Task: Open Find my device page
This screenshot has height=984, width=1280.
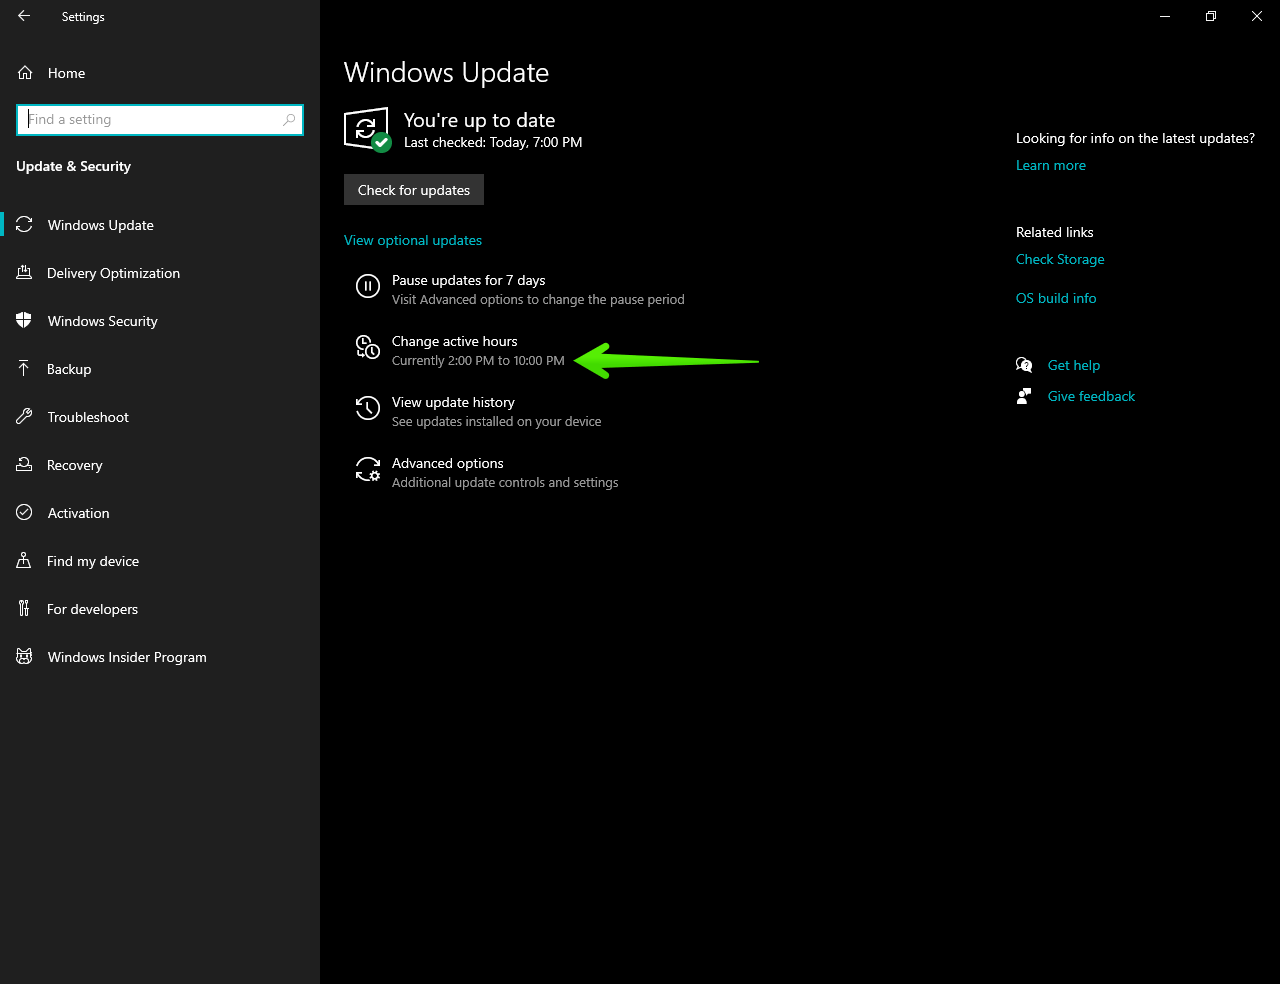Action: pos(160,561)
